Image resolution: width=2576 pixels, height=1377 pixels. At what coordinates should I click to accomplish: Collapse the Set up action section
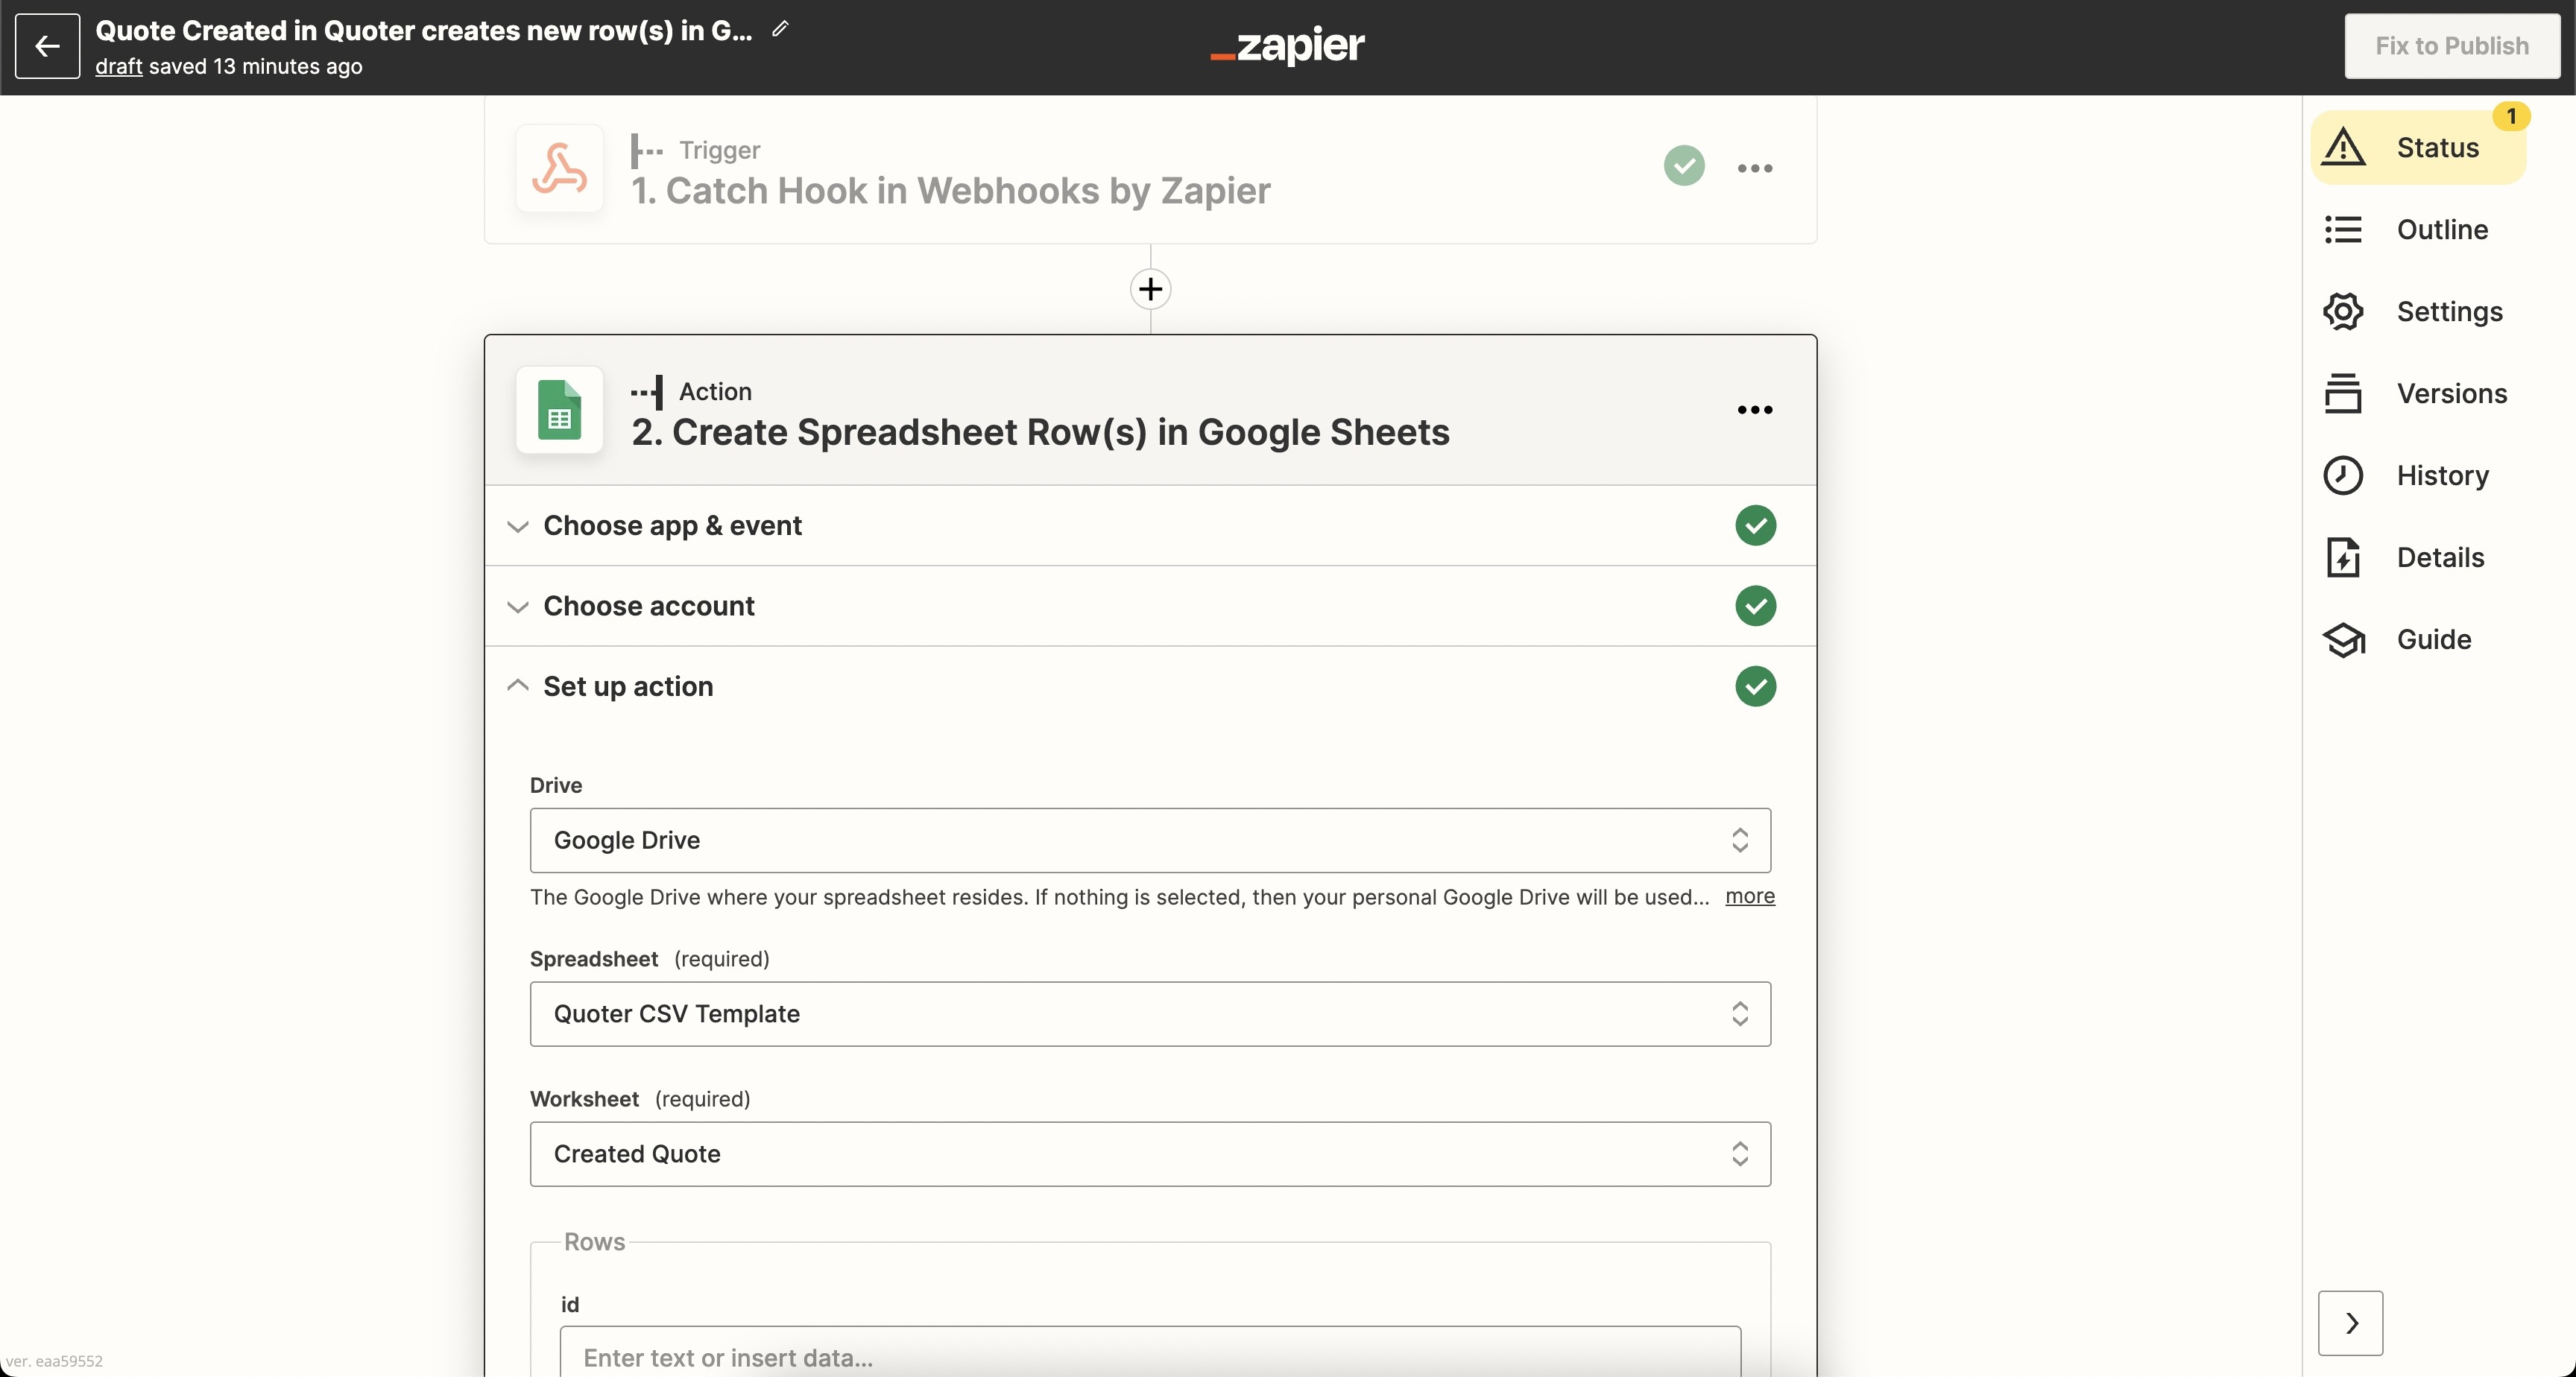[x=1150, y=687]
